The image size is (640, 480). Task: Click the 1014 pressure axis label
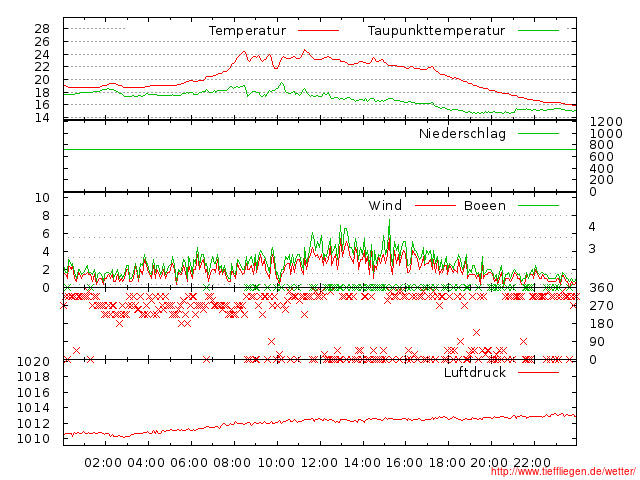33,408
